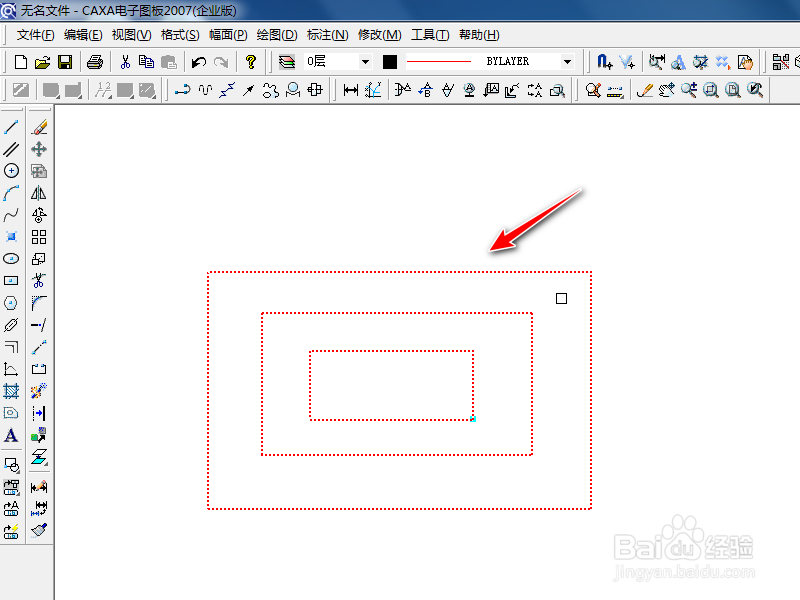This screenshot has height=600, width=800.
Task: Click the Paste clipboard icon
Action: [168, 62]
